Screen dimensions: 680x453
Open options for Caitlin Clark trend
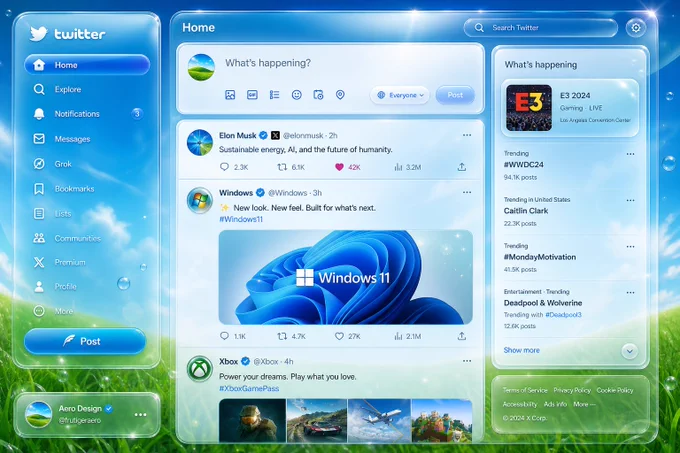tap(630, 200)
